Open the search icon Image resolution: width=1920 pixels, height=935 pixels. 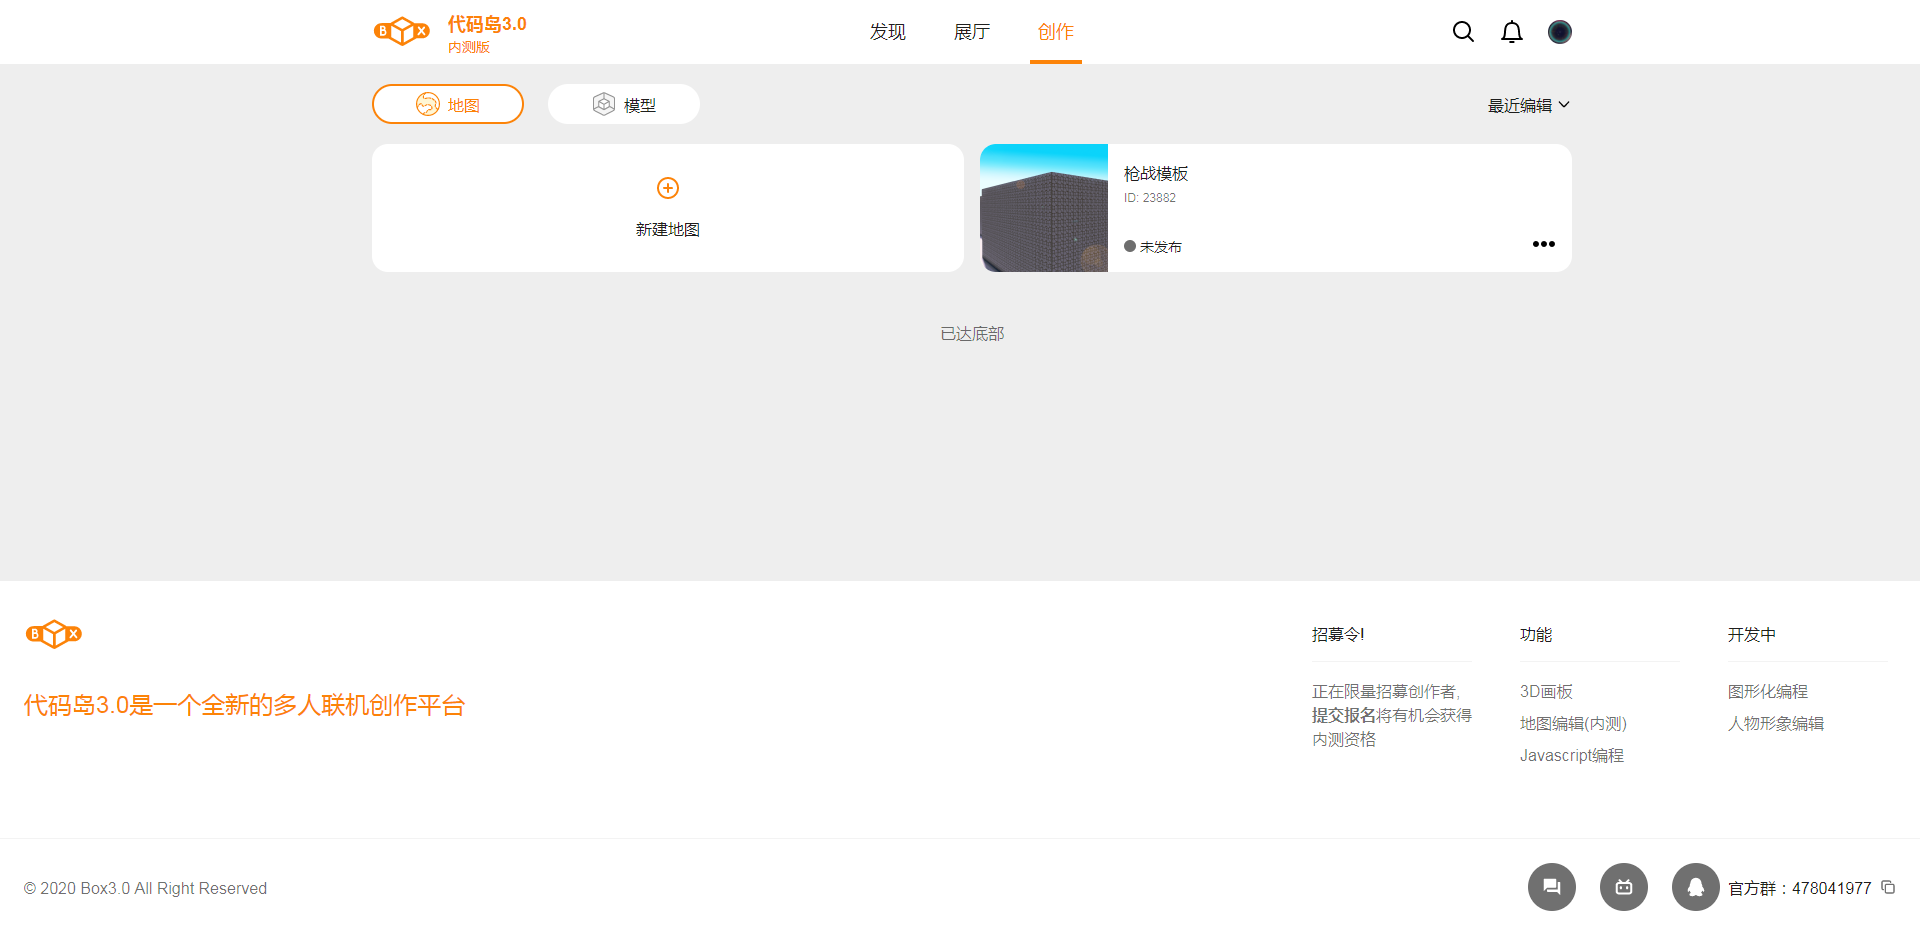tap(1463, 32)
